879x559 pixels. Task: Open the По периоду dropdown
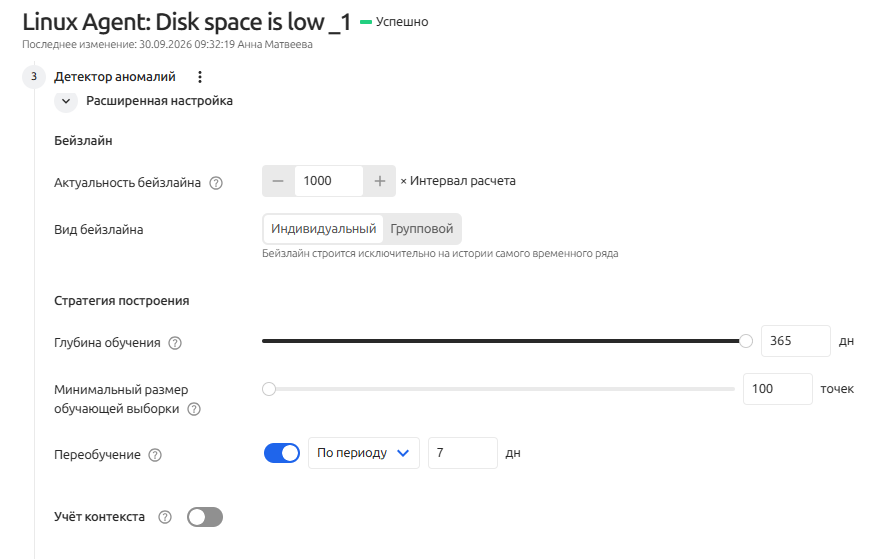click(x=364, y=453)
